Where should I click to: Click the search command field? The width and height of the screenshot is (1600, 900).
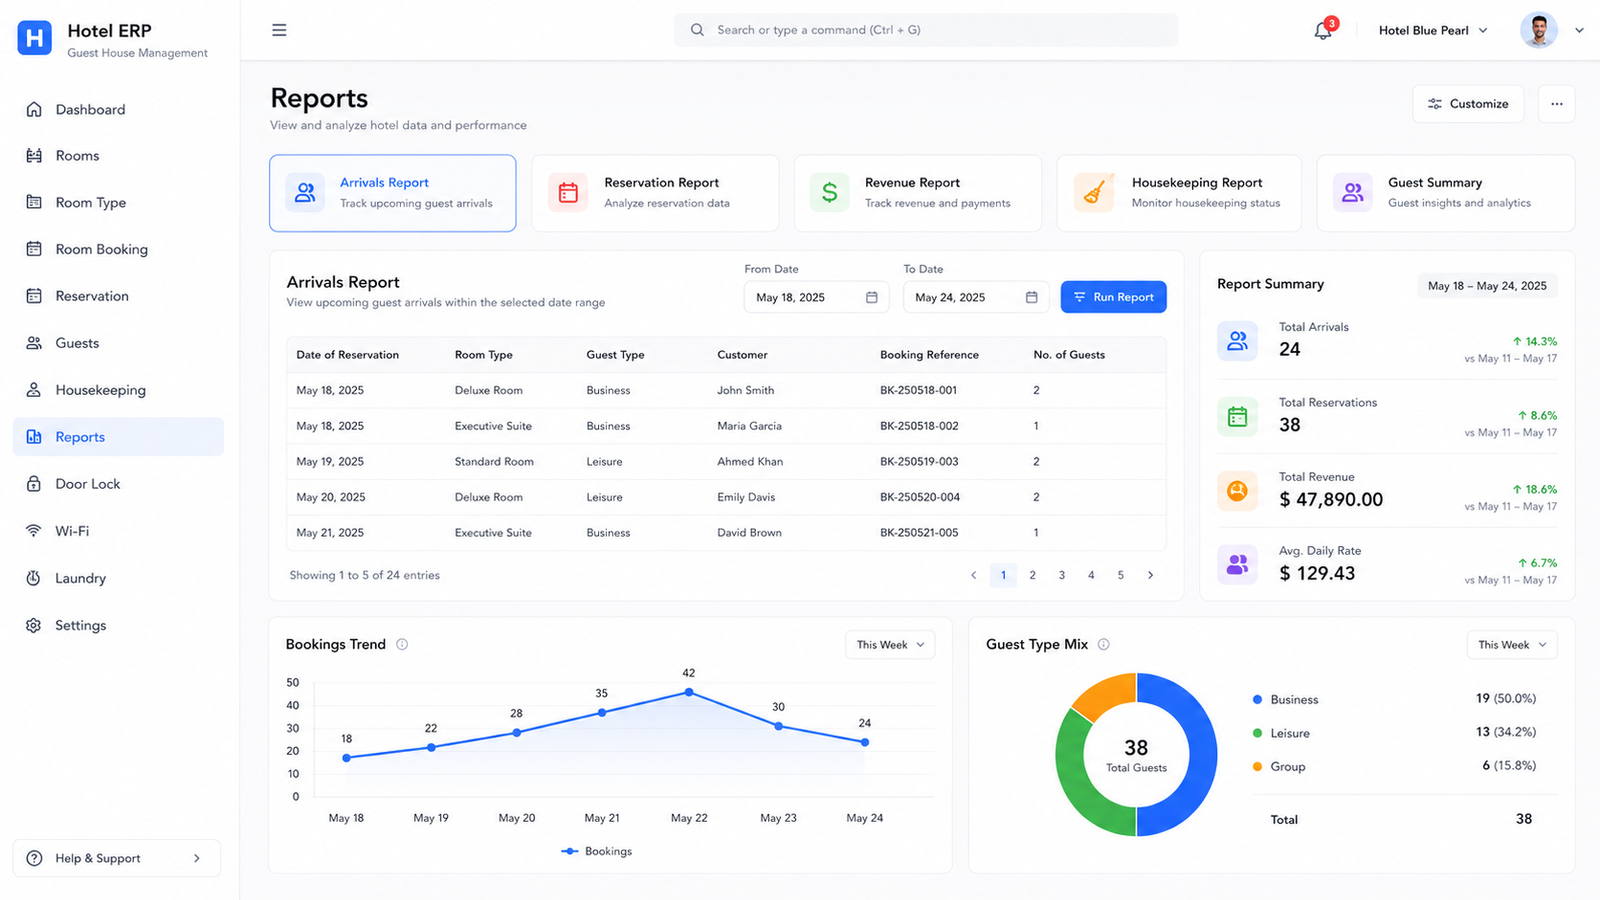coord(926,30)
